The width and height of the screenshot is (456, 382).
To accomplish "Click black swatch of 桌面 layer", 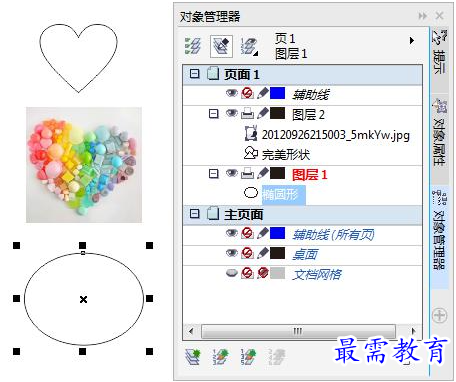I will pyautogui.click(x=277, y=253).
